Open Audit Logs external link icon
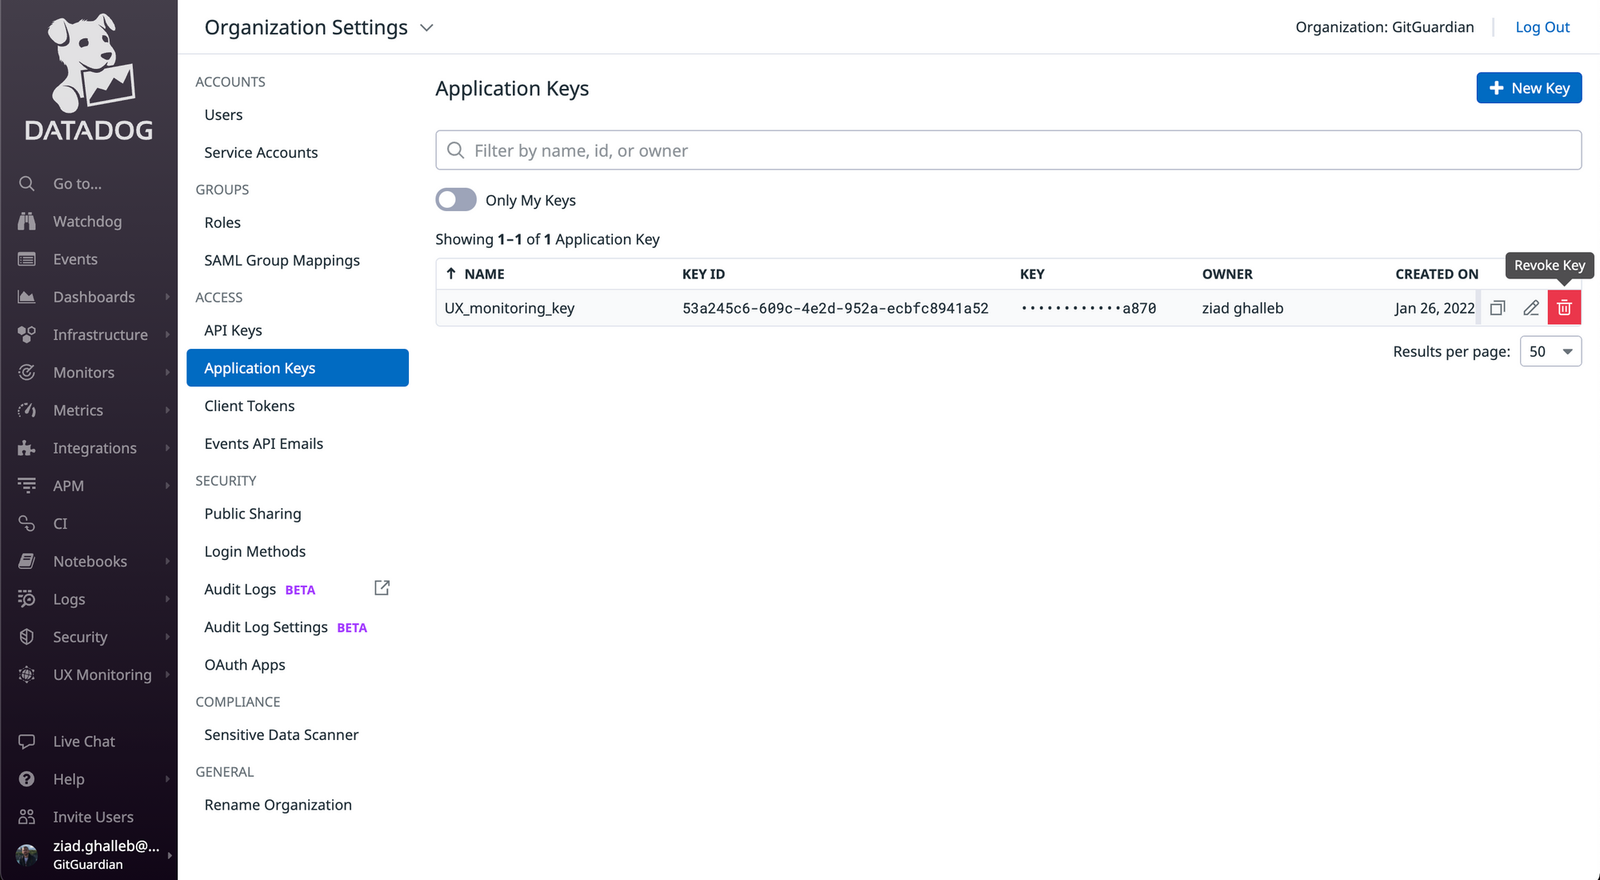Viewport: 1600px width, 880px height. [x=382, y=588]
